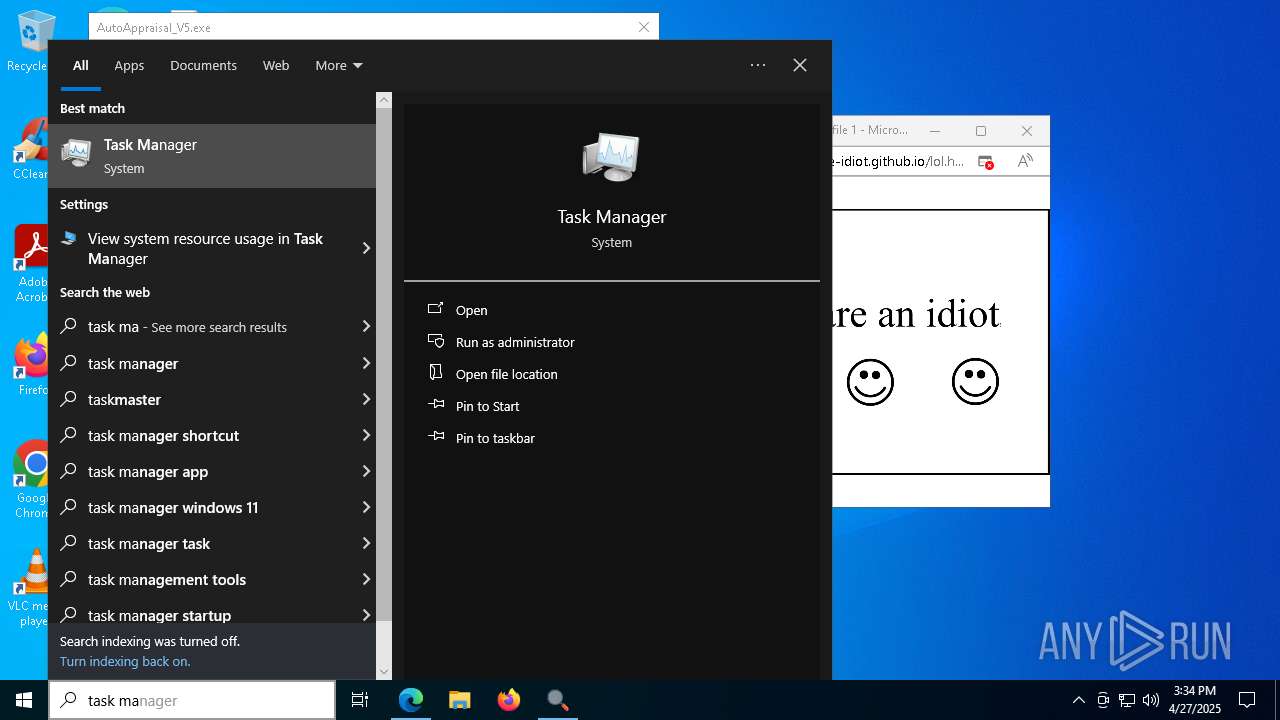Choose Open file location

[507, 374]
